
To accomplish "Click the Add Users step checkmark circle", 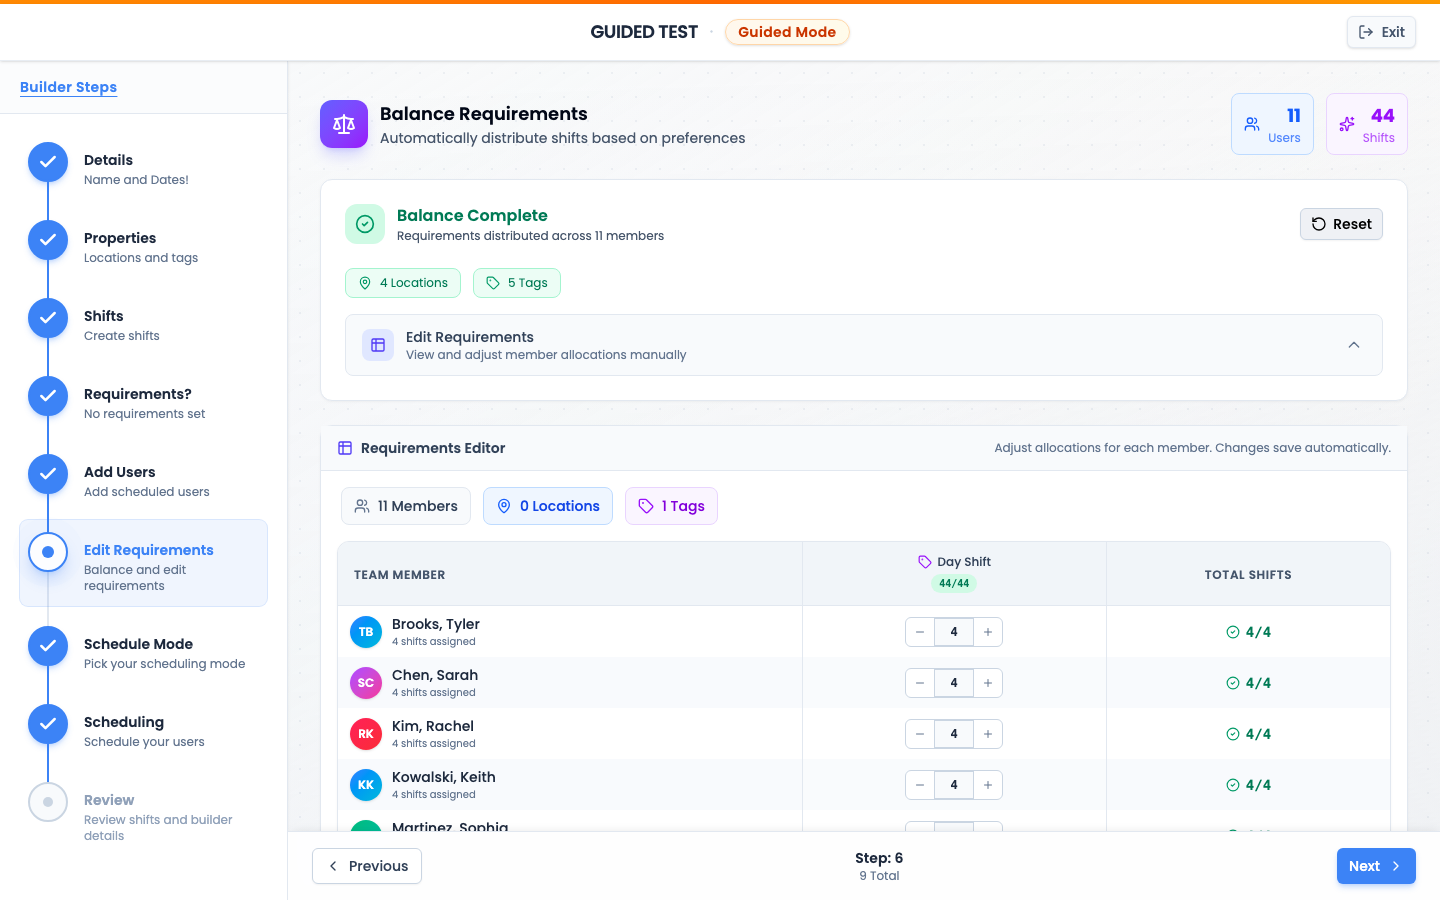I will pyautogui.click(x=48, y=474).
